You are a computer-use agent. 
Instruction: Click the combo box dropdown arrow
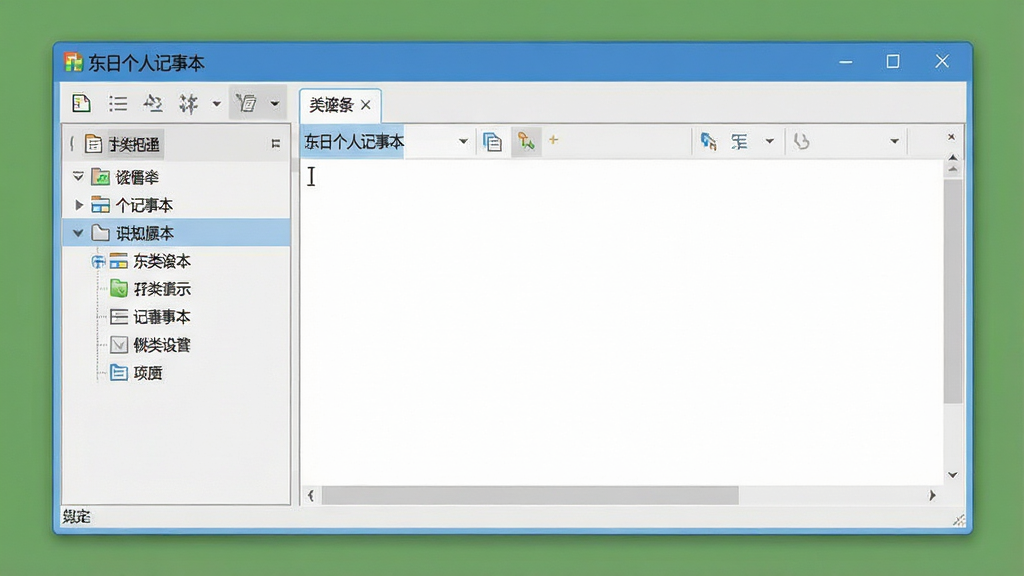click(x=462, y=142)
